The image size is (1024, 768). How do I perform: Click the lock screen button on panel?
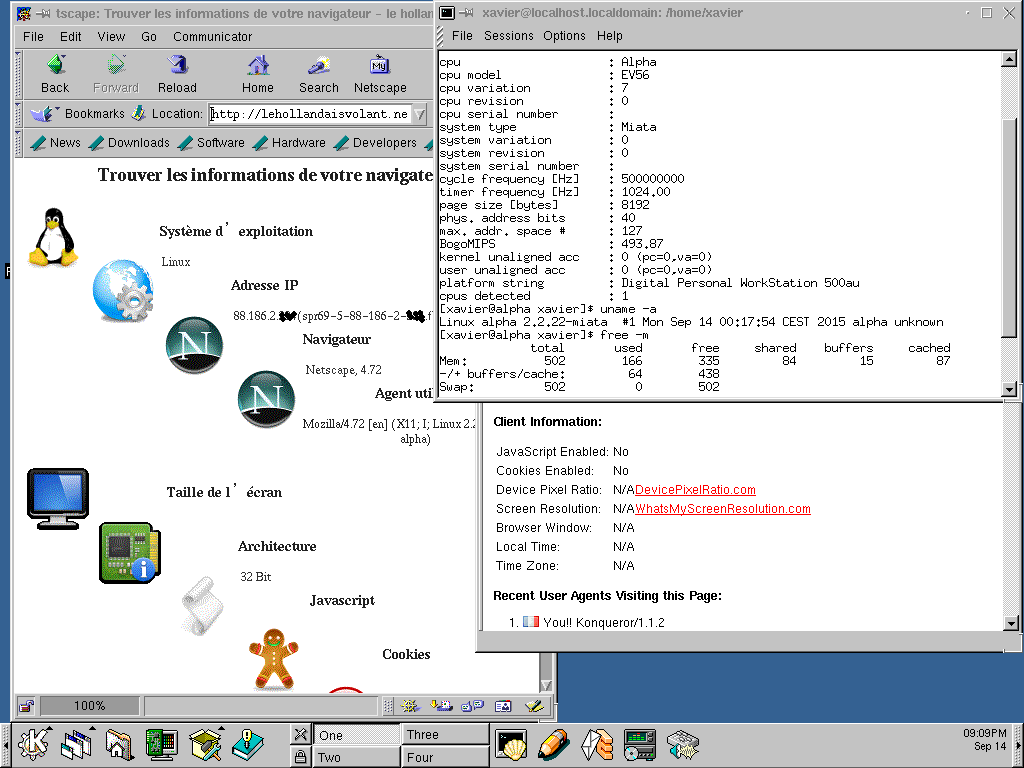pos(300,756)
